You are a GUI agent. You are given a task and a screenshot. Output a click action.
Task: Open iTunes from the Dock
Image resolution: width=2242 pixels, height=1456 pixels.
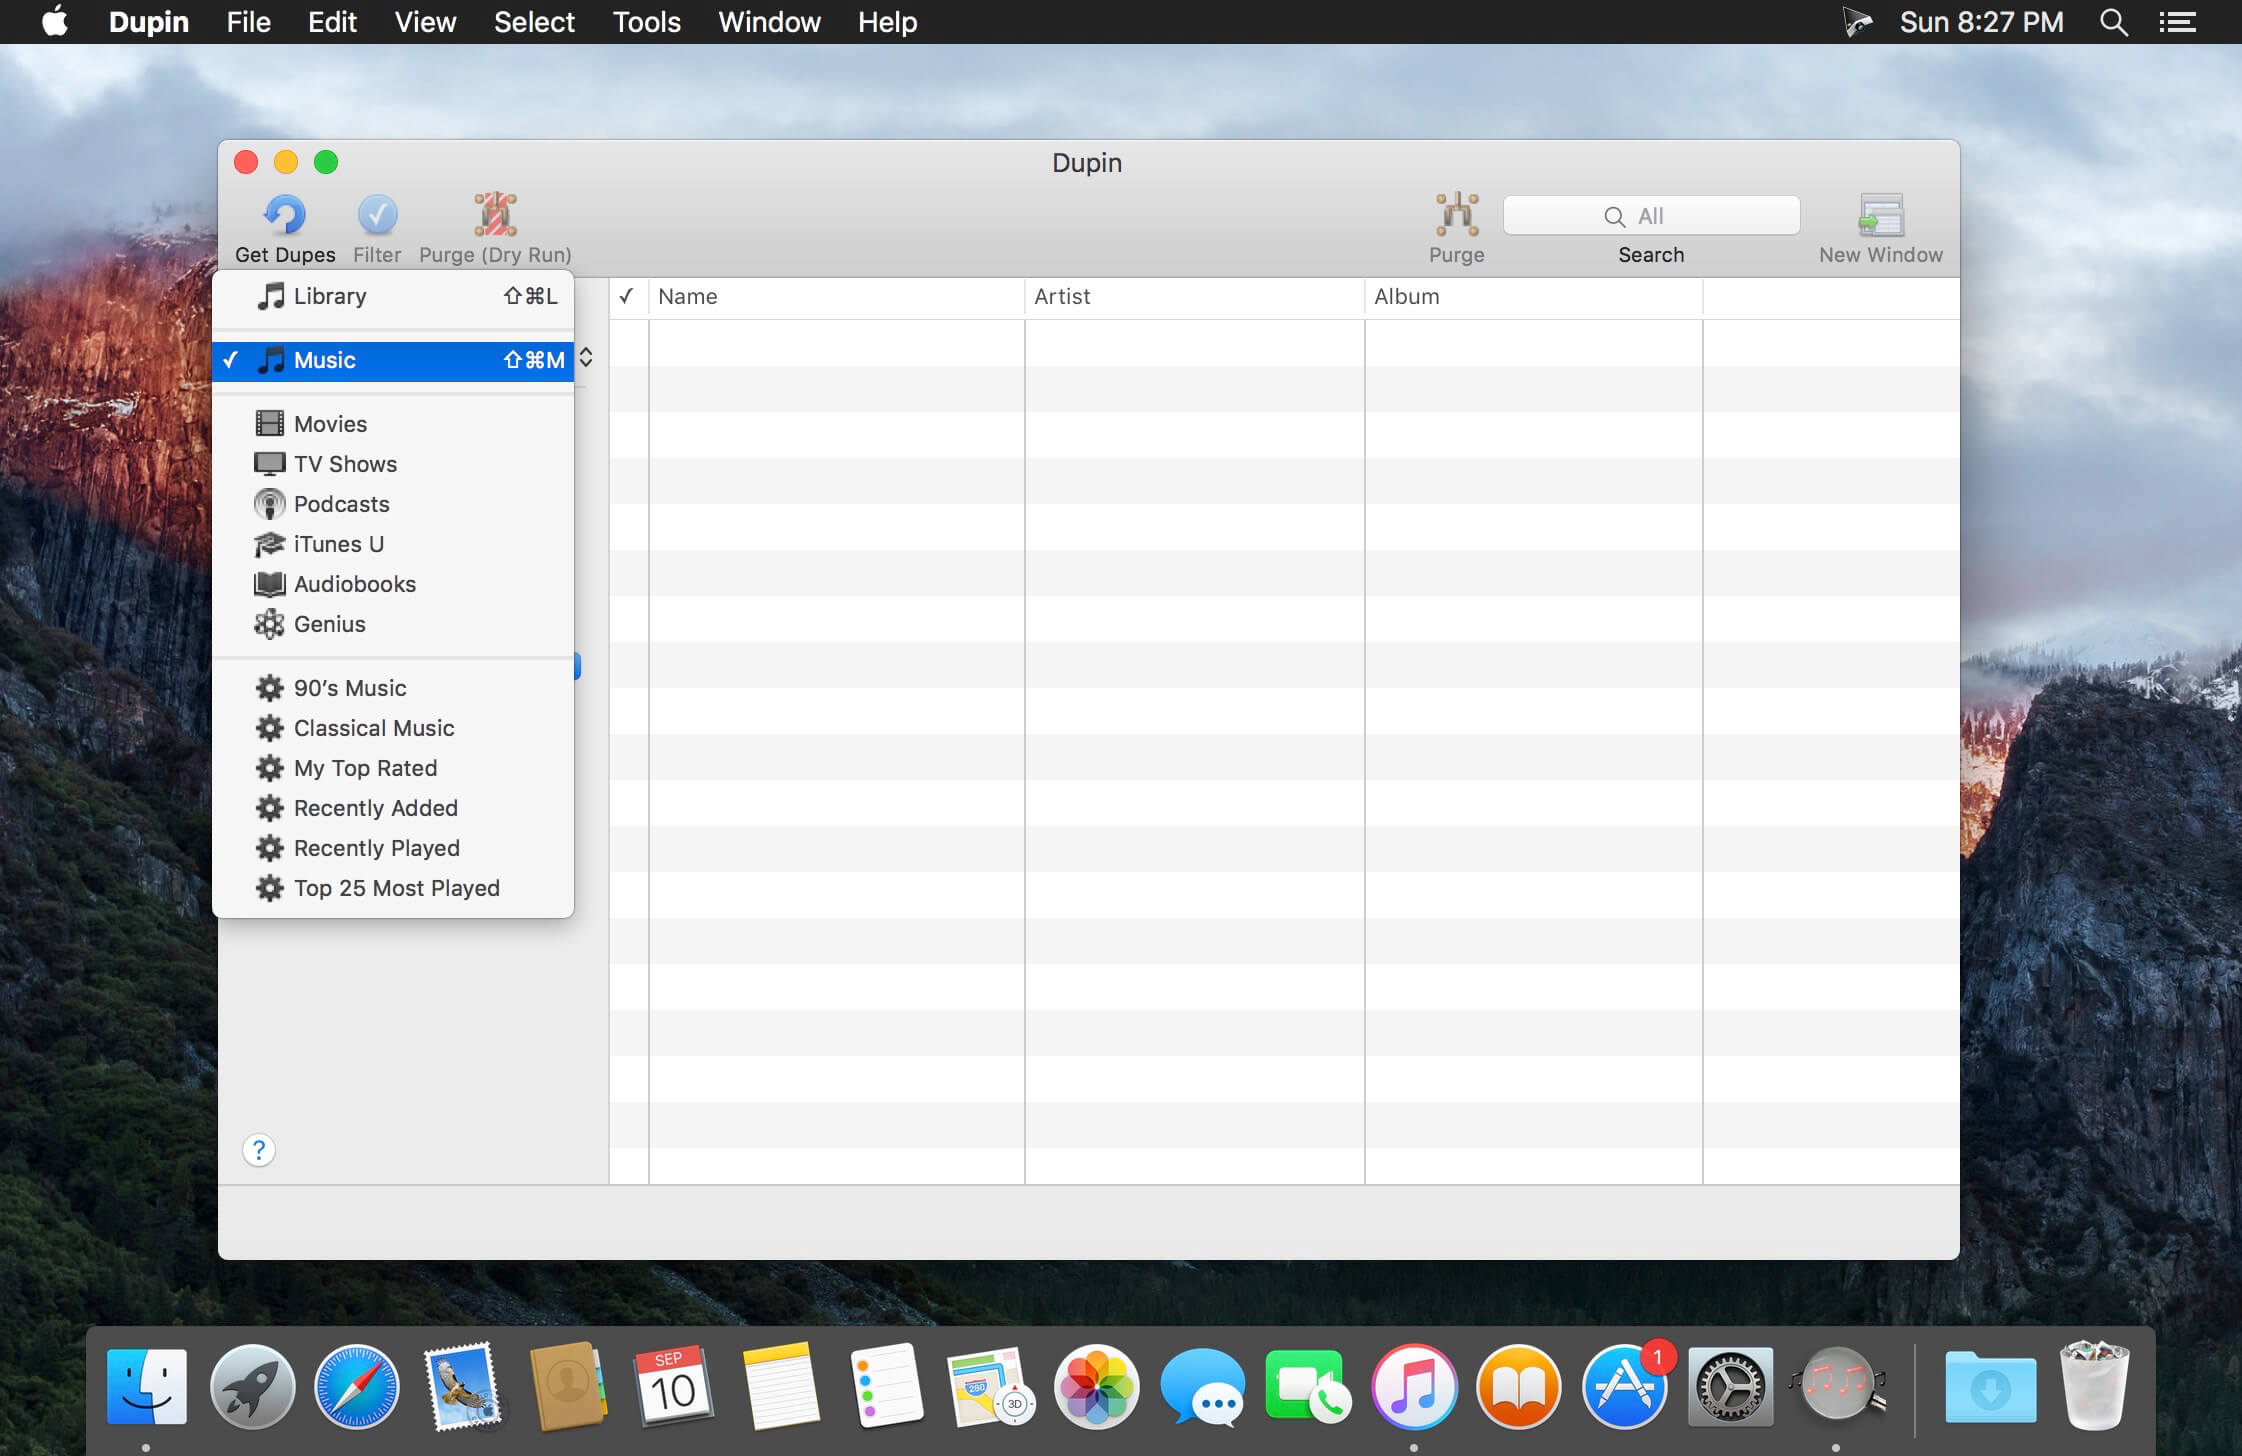point(1413,1386)
